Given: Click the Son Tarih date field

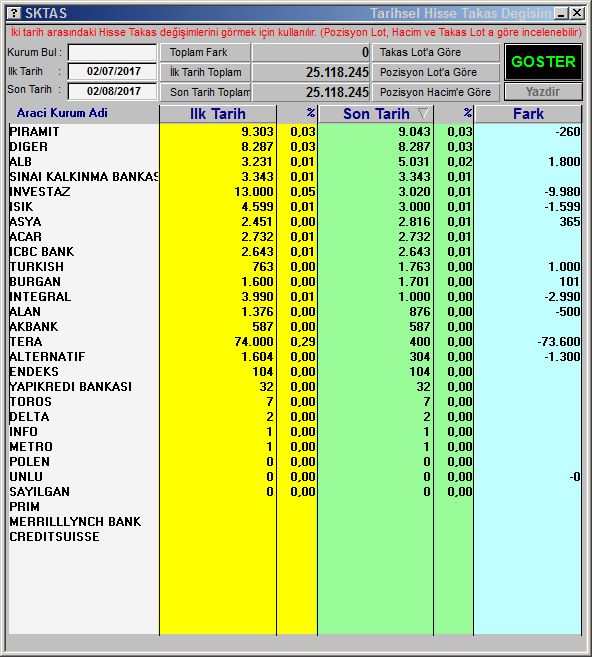Looking at the screenshot, I should click(112, 91).
